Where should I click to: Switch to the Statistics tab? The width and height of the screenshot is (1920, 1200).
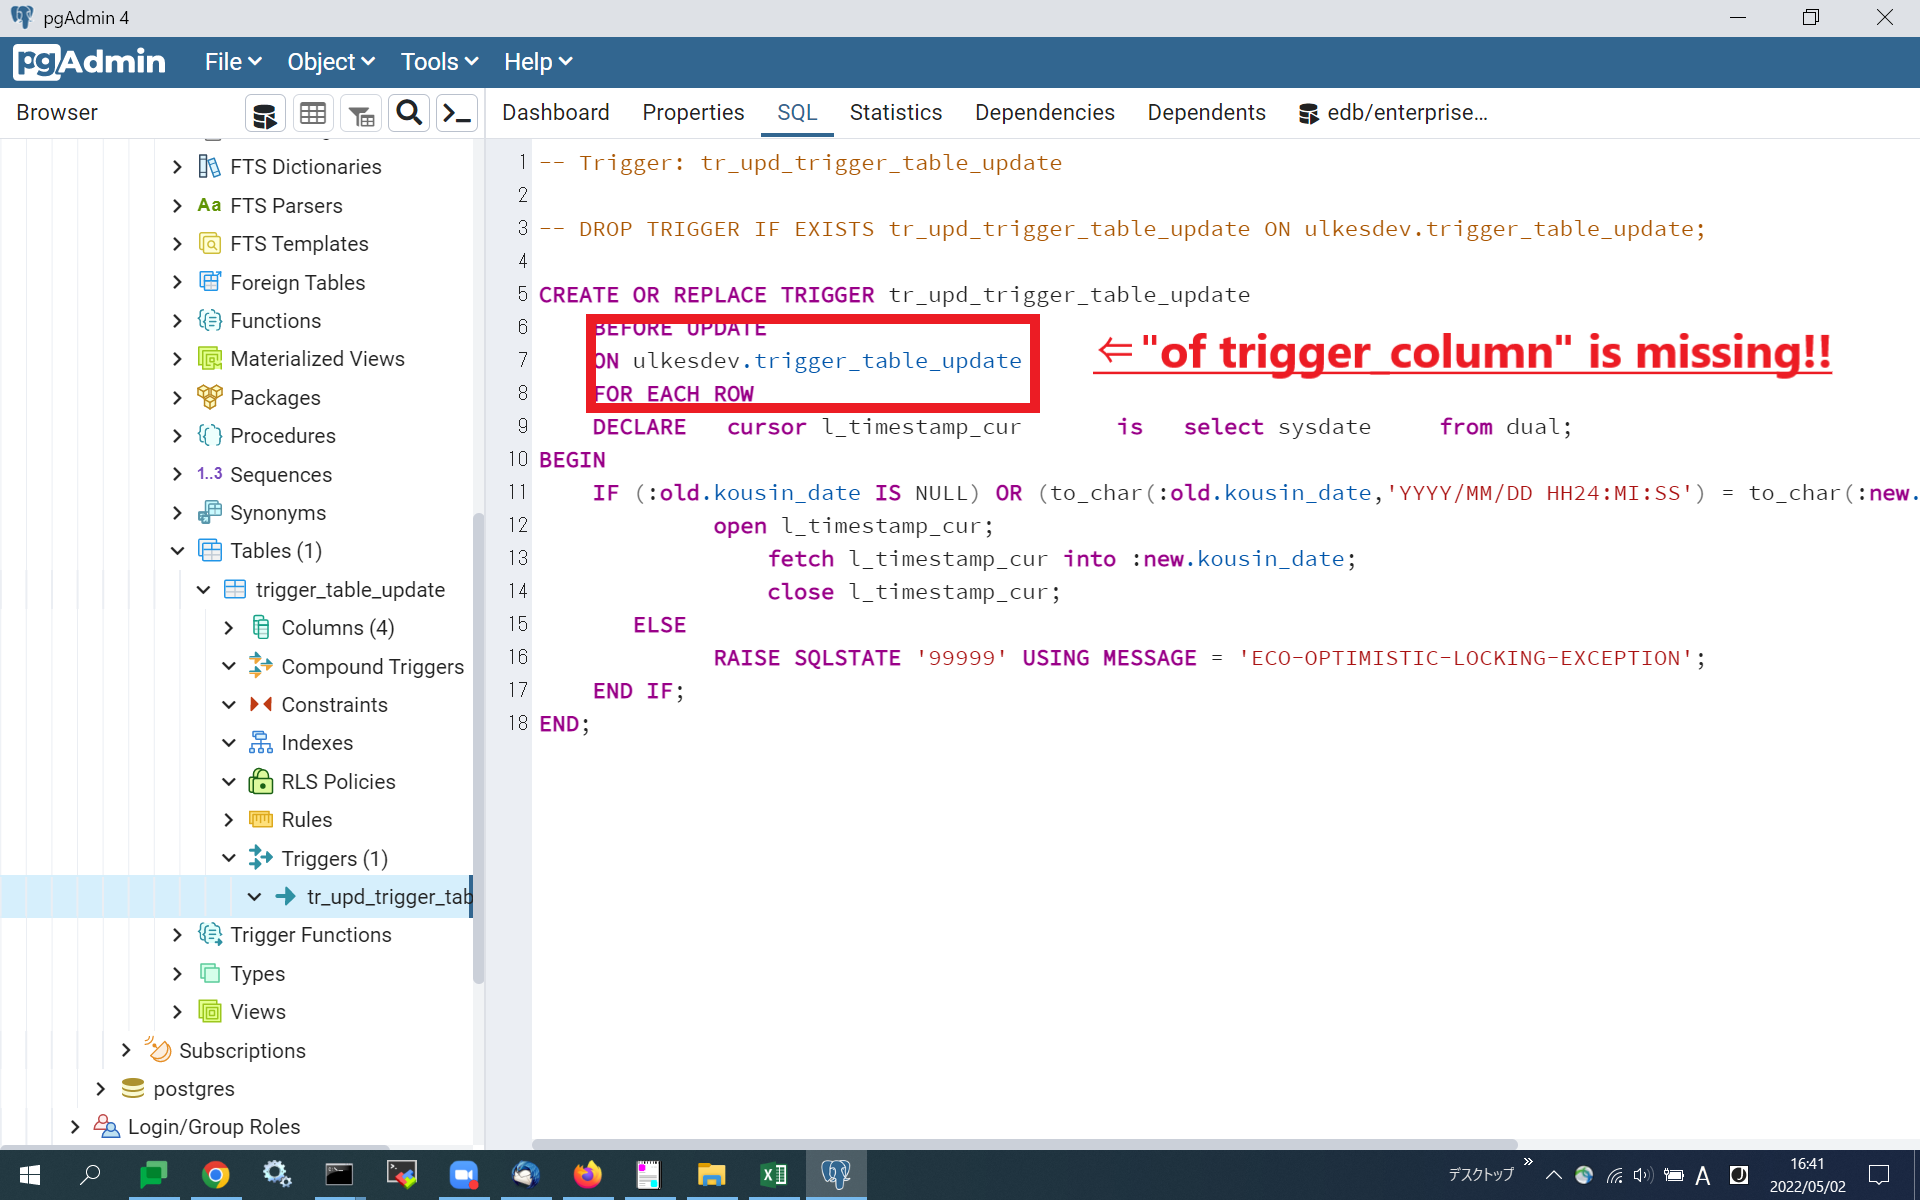pos(895,112)
